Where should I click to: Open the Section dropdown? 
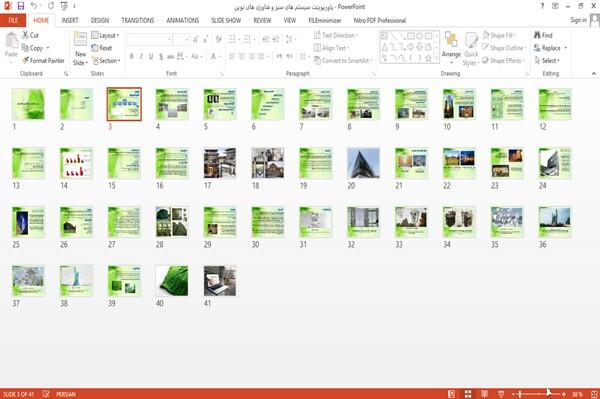(106, 60)
